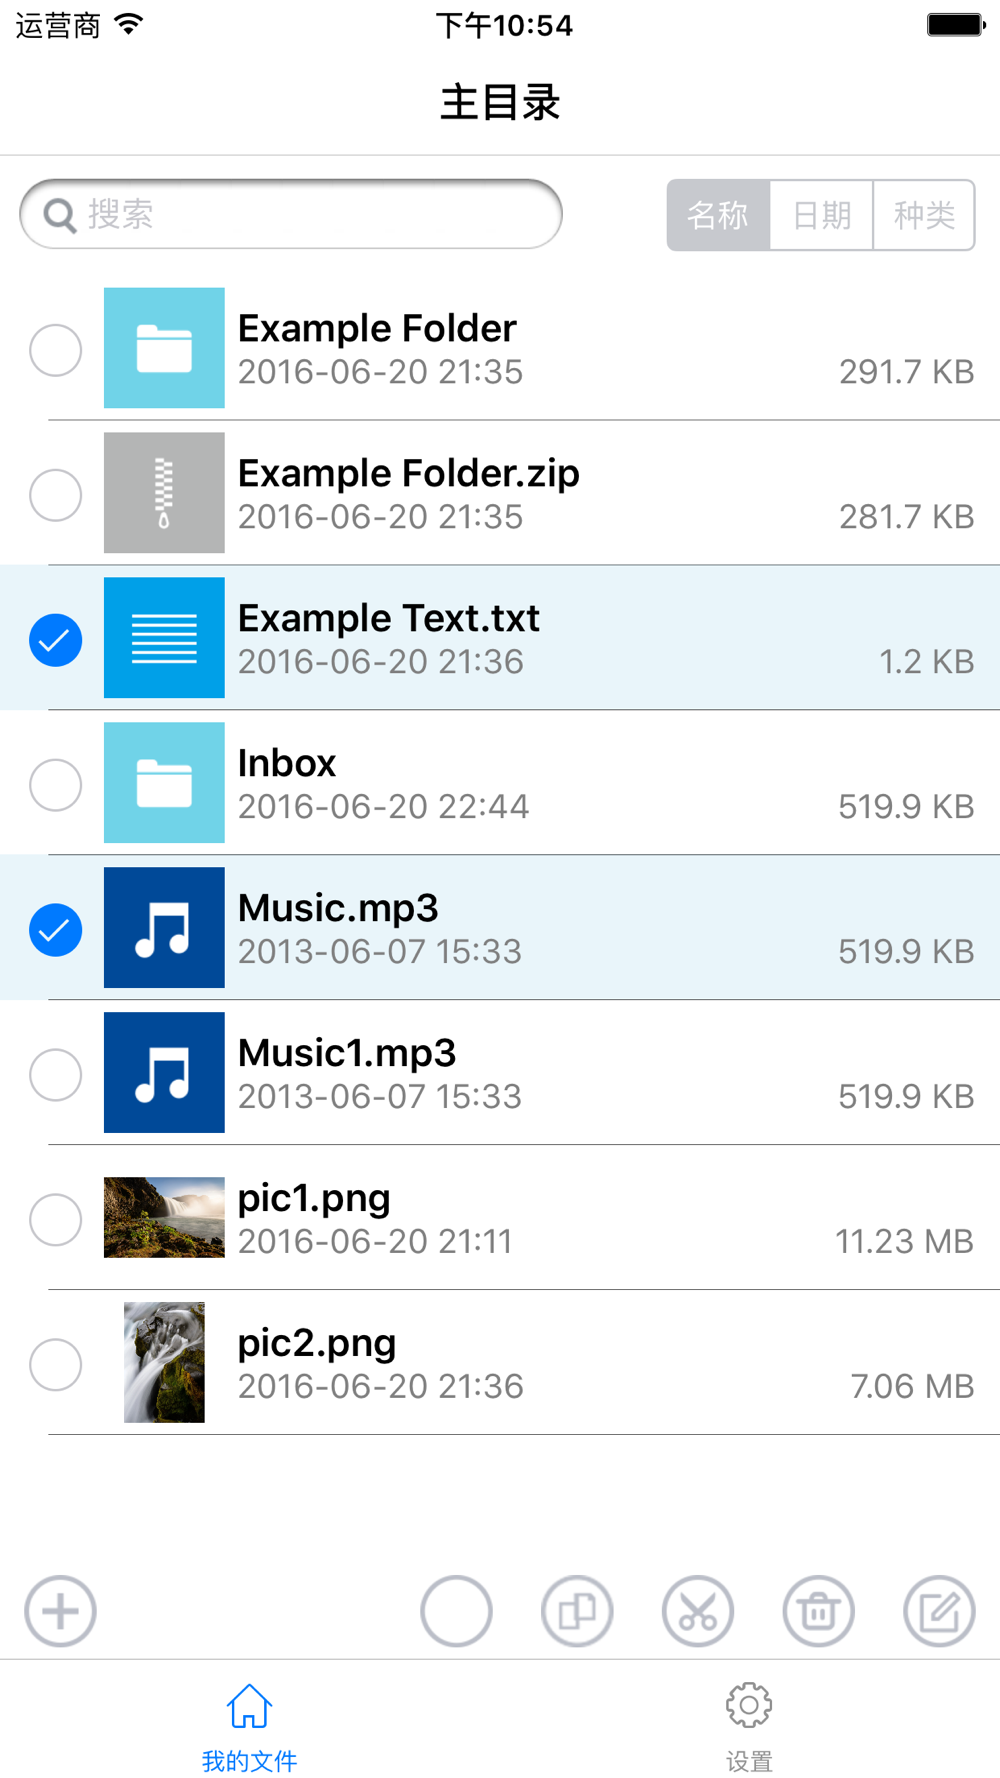Tap the 2016-06-20 21:11 date of pic1.png
This screenshot has width=1000, height=1778.
375,1242
